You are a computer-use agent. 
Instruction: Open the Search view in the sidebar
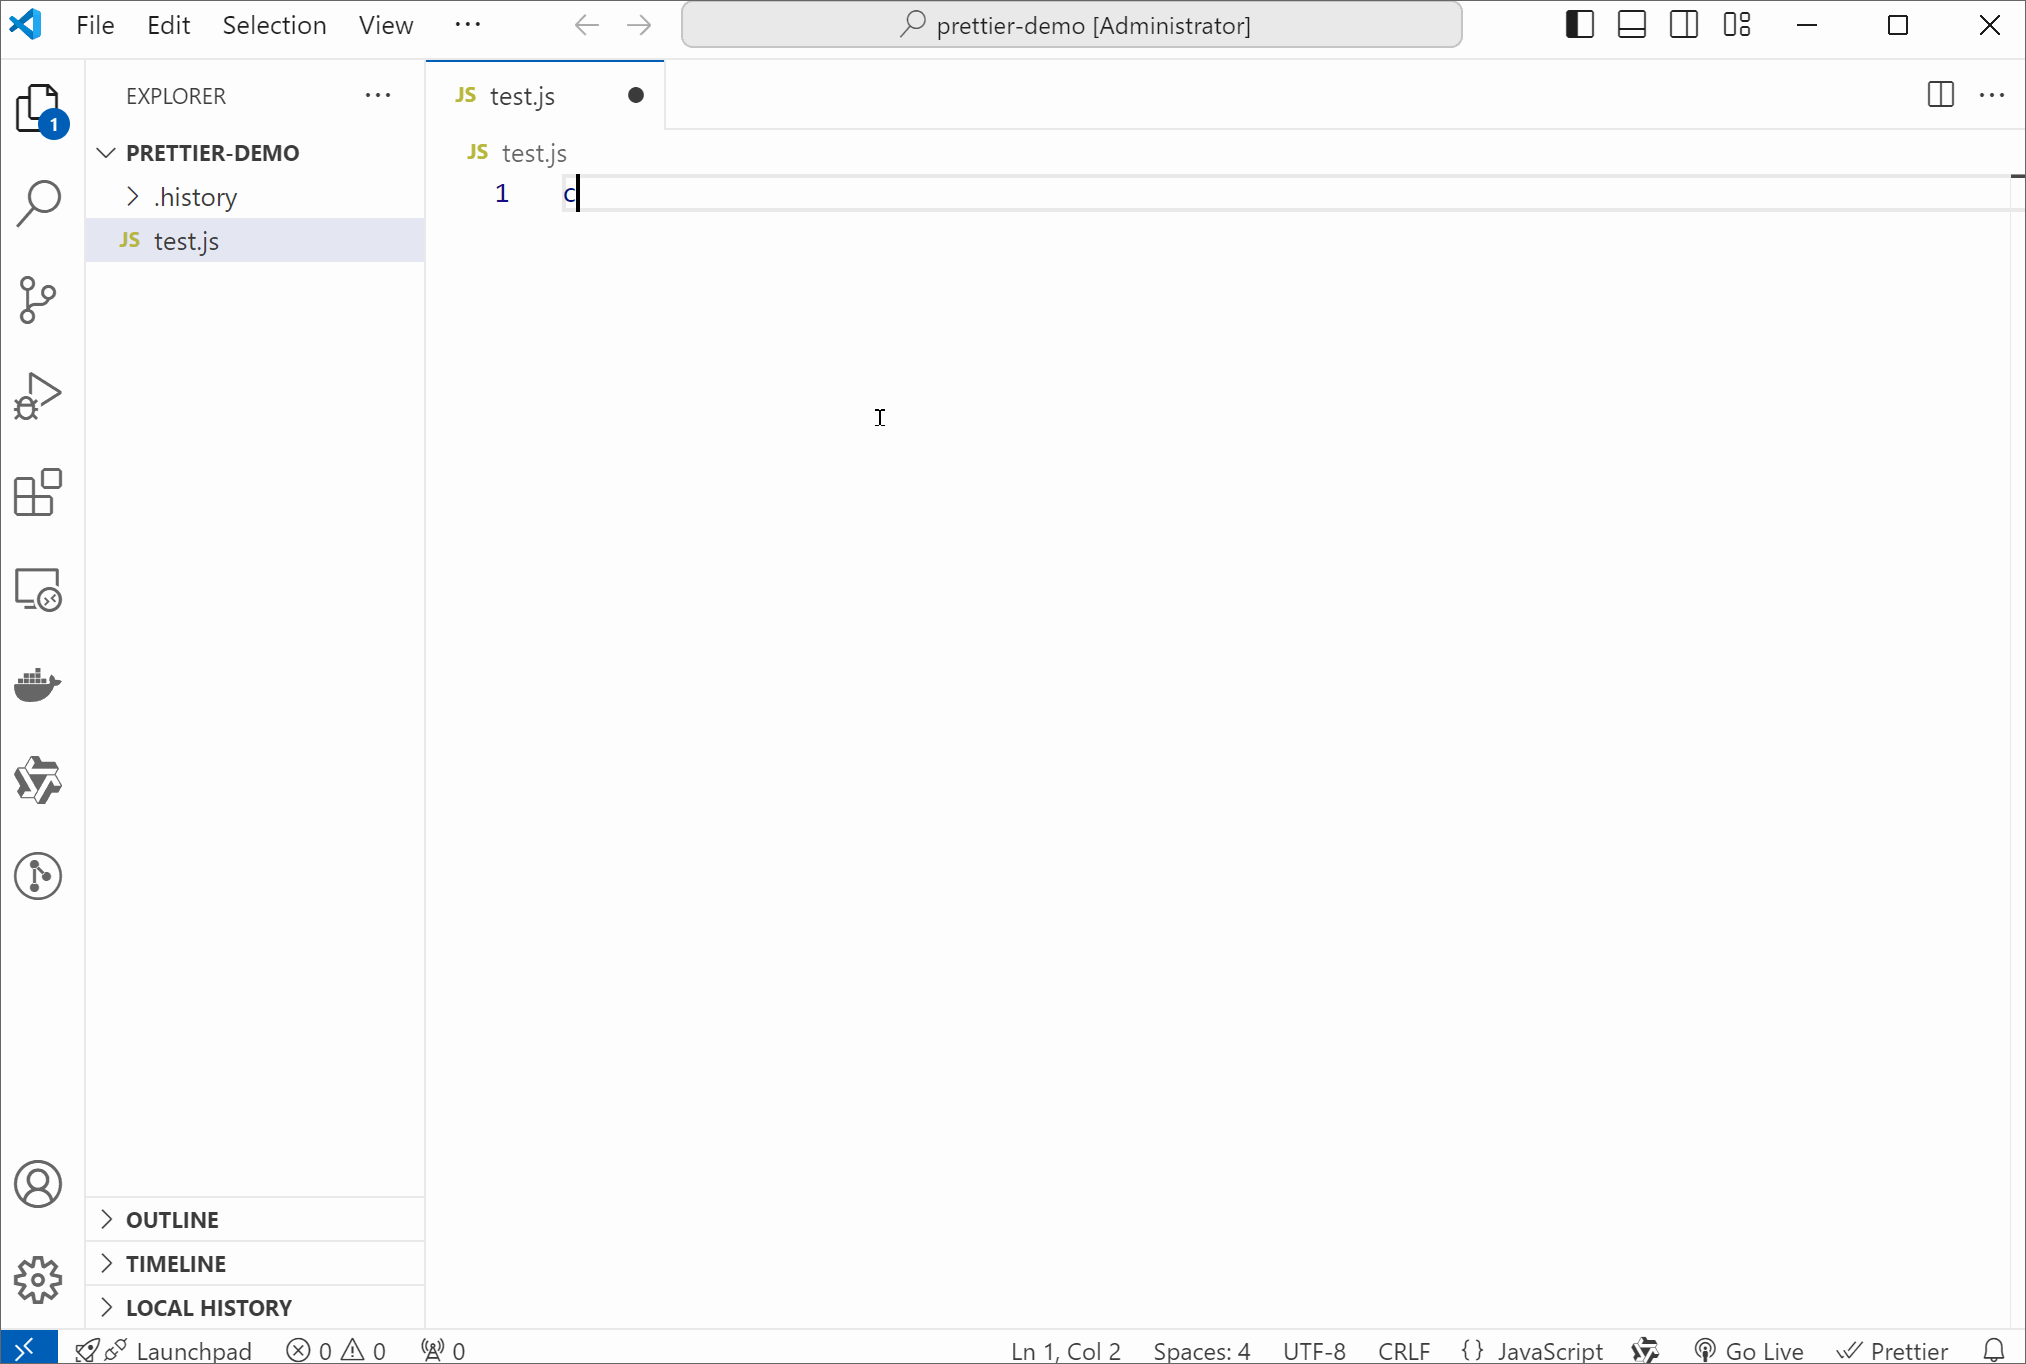[38, 202]
